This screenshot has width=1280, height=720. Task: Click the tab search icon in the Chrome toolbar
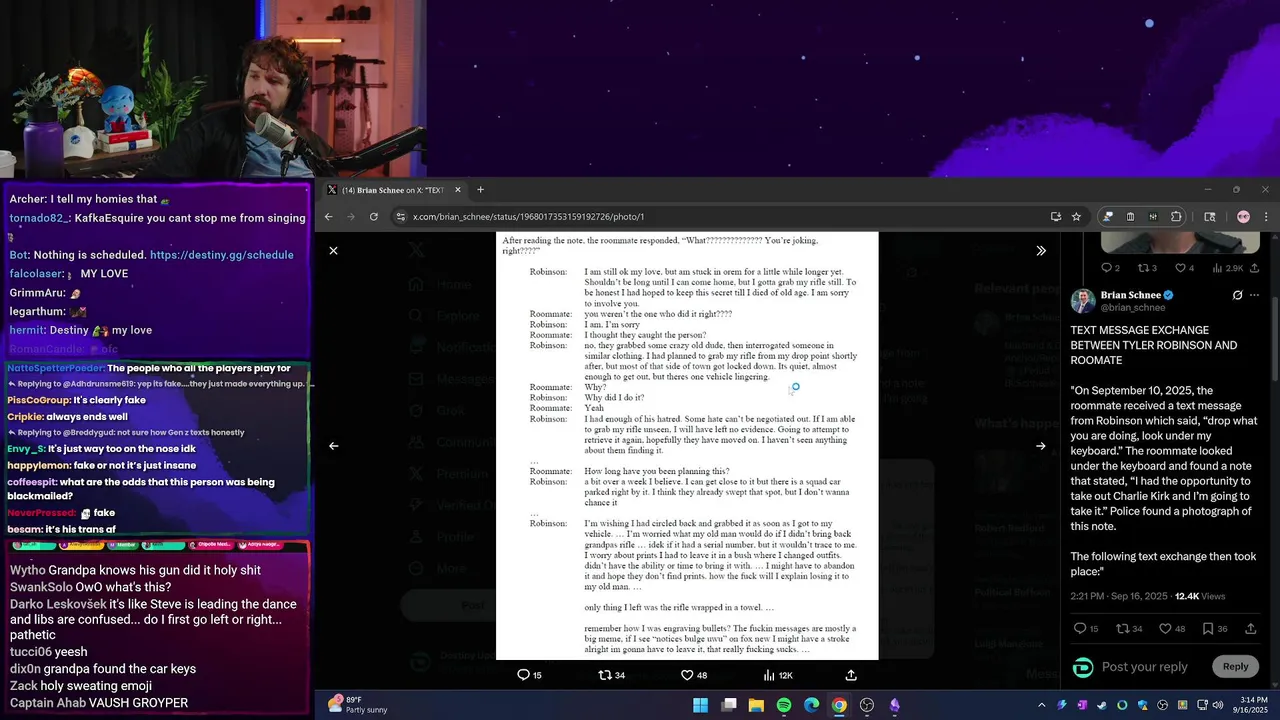pyautogui.click(x=1209, y=216)
